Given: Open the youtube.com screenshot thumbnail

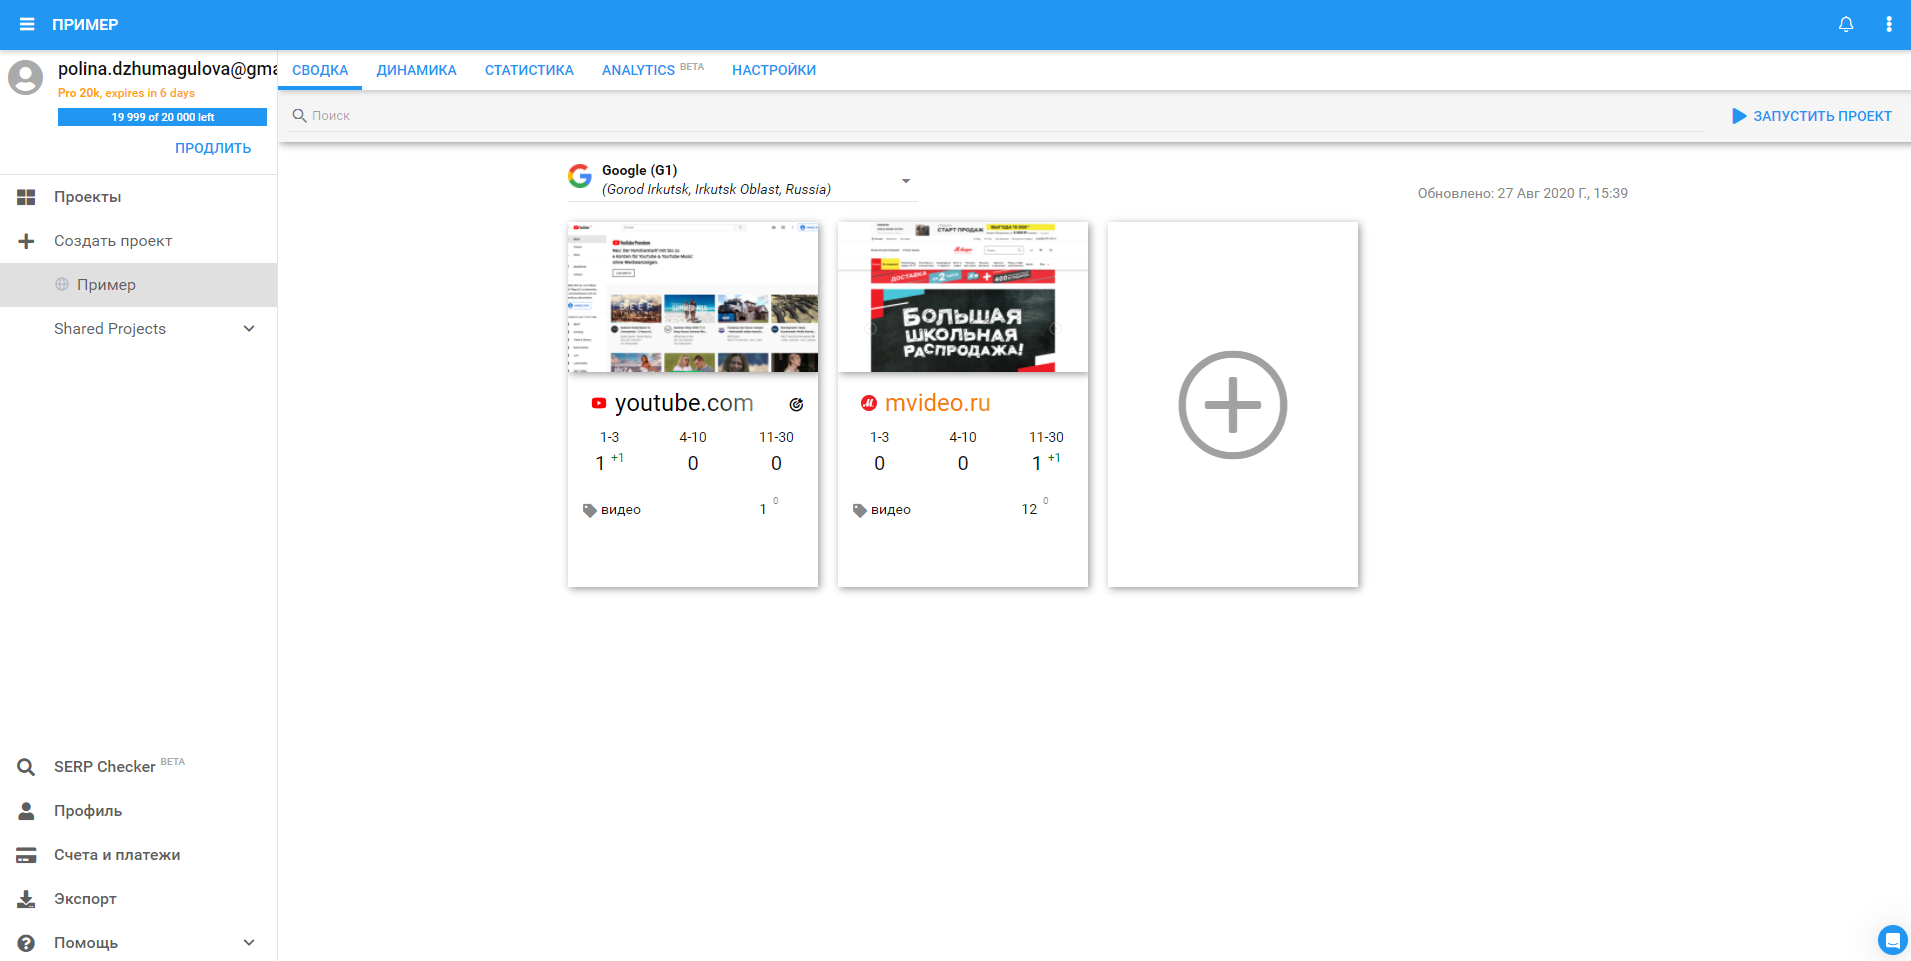Looking at the screenshot, I should click(693, 297).
